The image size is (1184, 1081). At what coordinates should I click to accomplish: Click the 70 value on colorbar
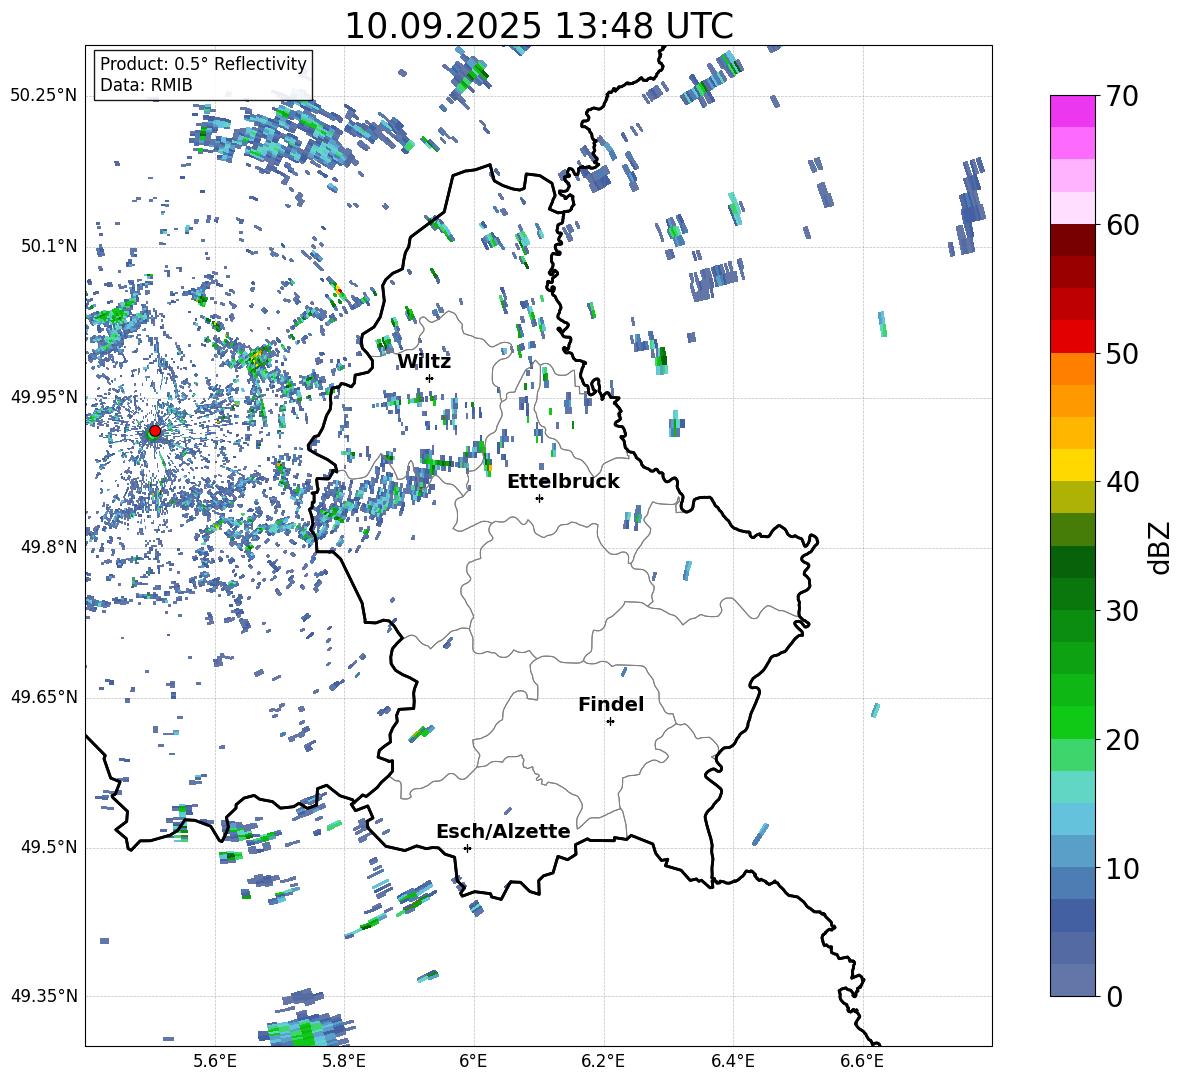[x=1123, y=97]
